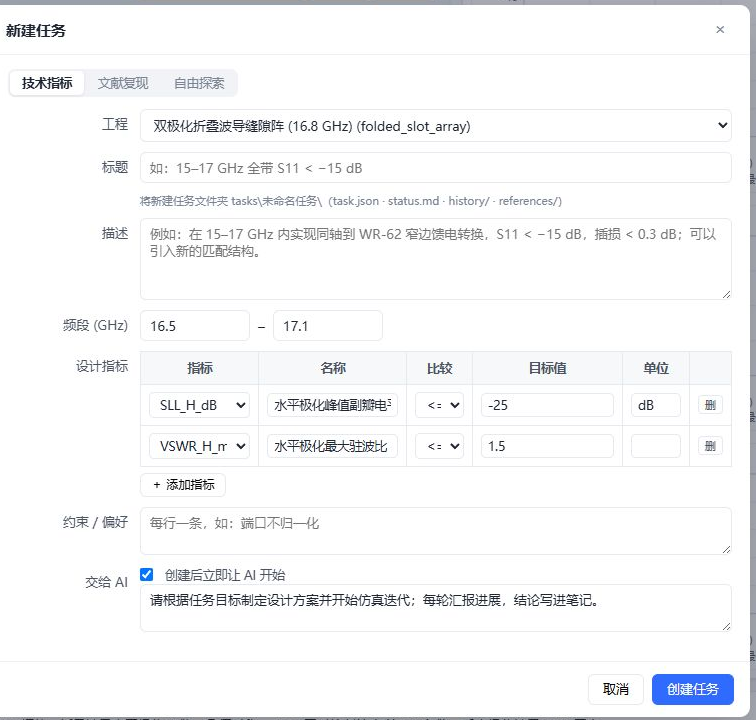Change the comparison operator for SLL_H_dB row
The height and width of the screenshot is (720, 756).
[439, 405]
